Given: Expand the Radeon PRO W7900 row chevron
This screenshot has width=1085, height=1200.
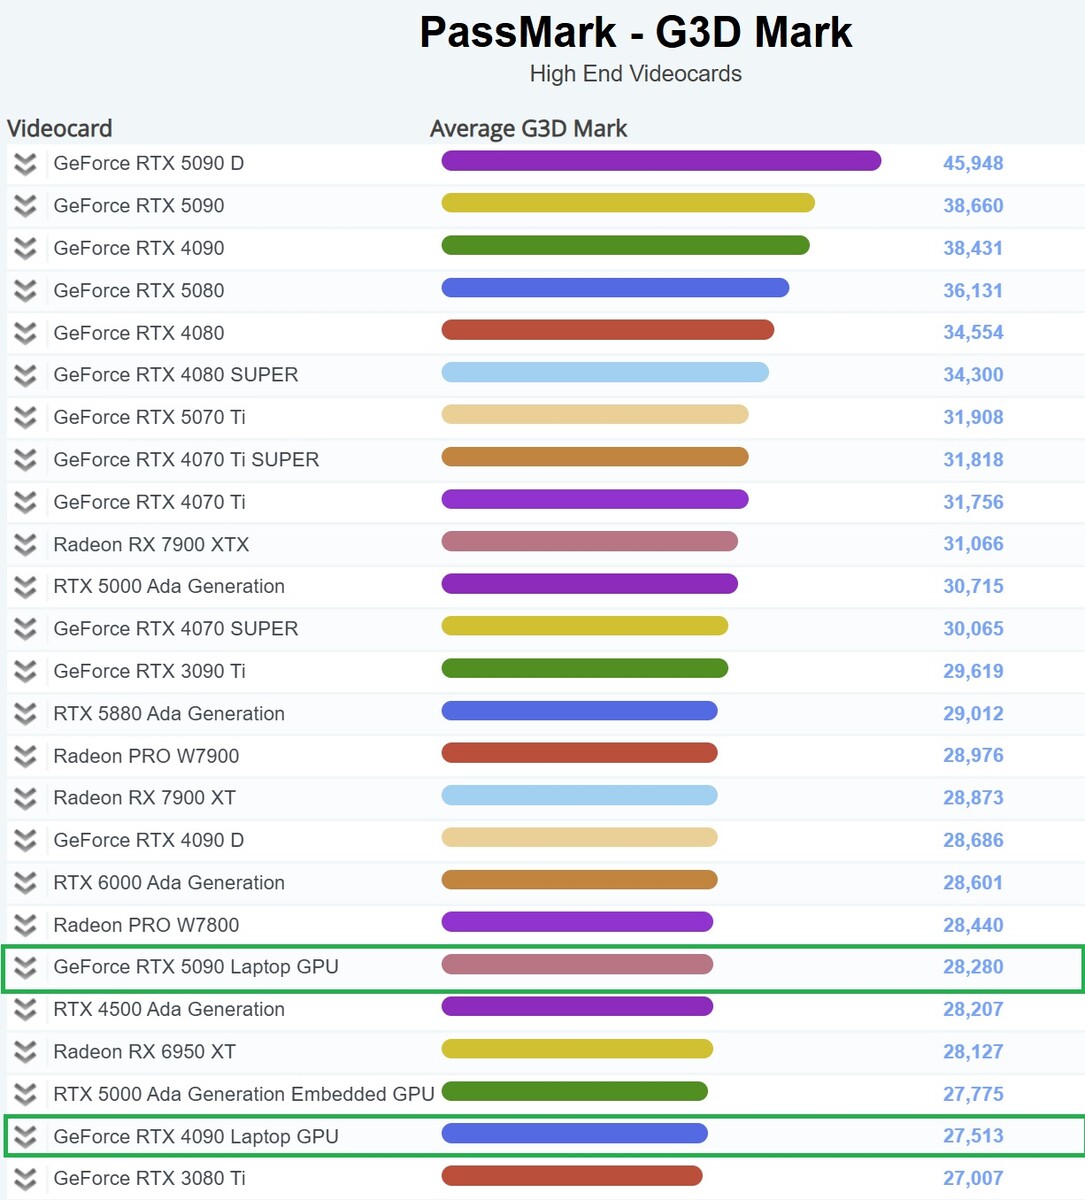Looking at the screenshot, I should click(25, 756).
